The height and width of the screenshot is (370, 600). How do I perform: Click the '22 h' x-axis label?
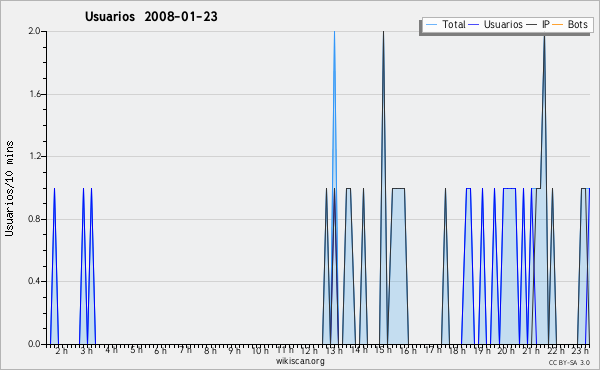(x=556, y=350)
